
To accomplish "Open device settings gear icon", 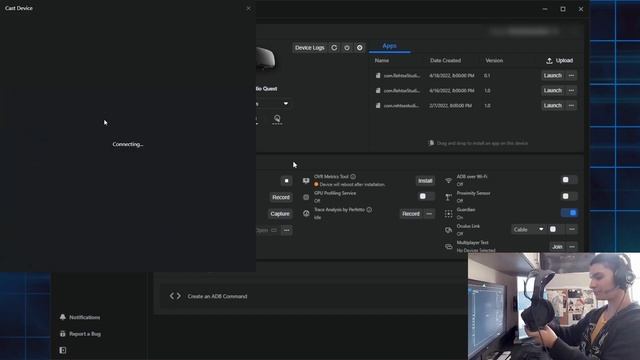I will [x=360, y=48].
